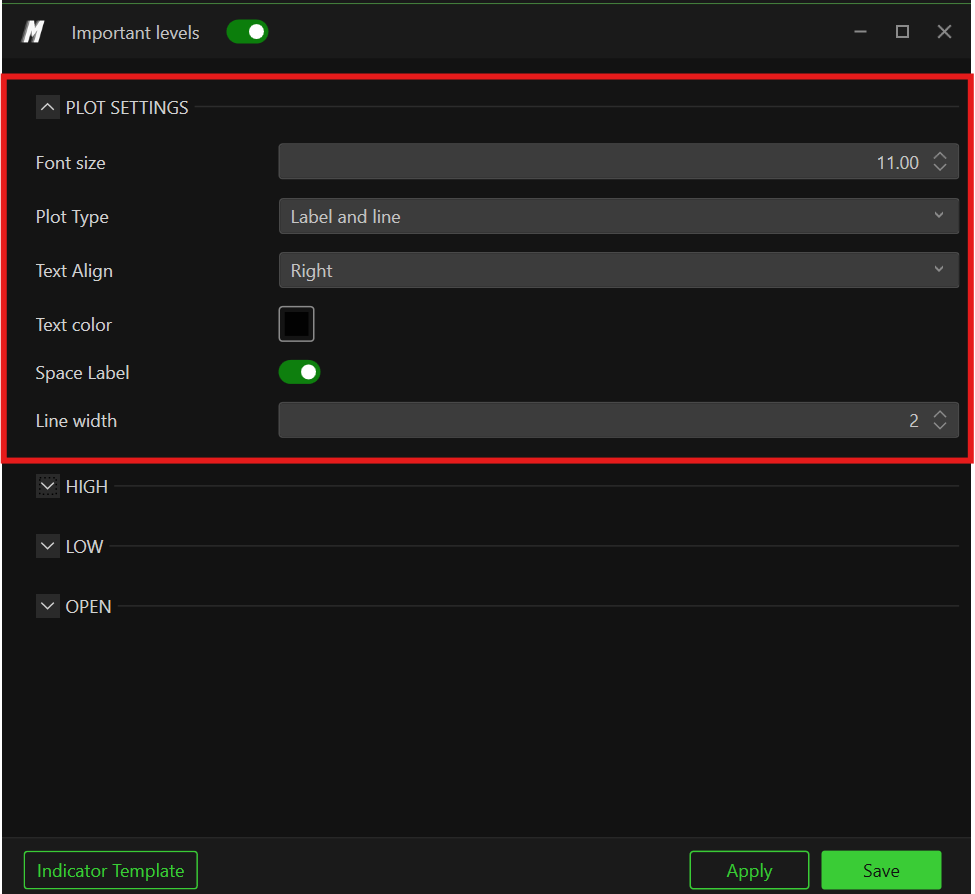Viewport: 975px width, 894px height.
Task: Click the M application logo icon
Action: coord(33,32)
